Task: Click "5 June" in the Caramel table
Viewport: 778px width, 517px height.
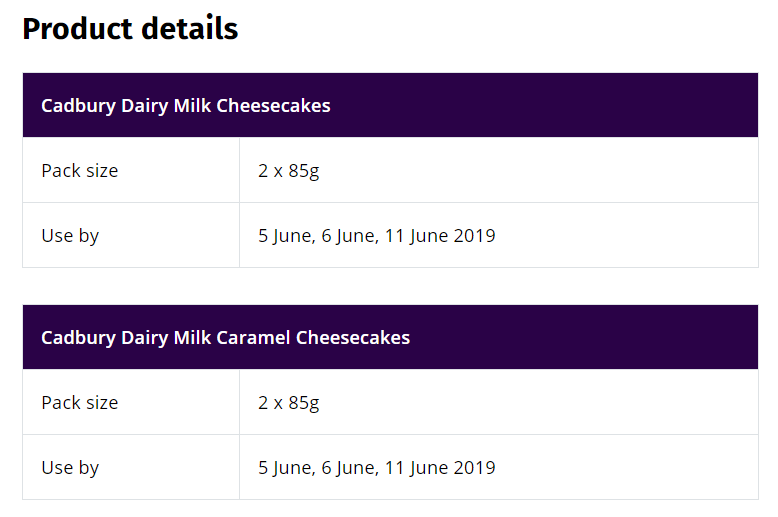Action: coord(286,467)
